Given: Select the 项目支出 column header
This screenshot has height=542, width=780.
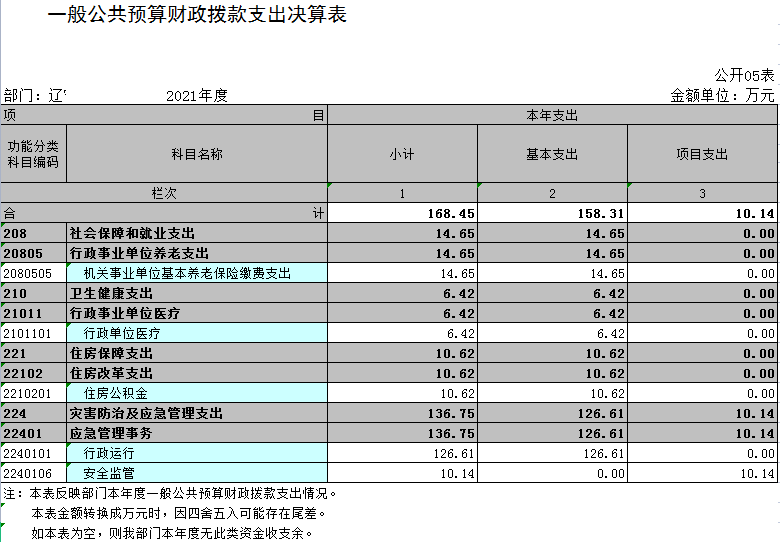Looking at the screenshot, I should pyautogui.click(x=702, y=154).
